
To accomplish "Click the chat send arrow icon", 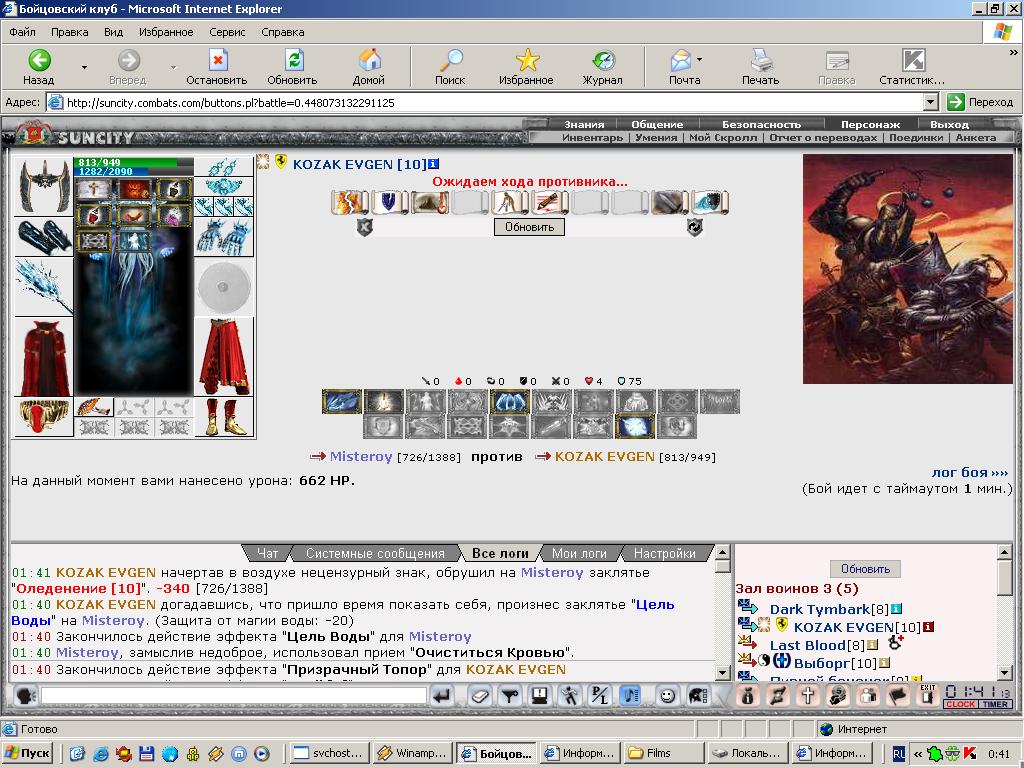I will [442, 696].
